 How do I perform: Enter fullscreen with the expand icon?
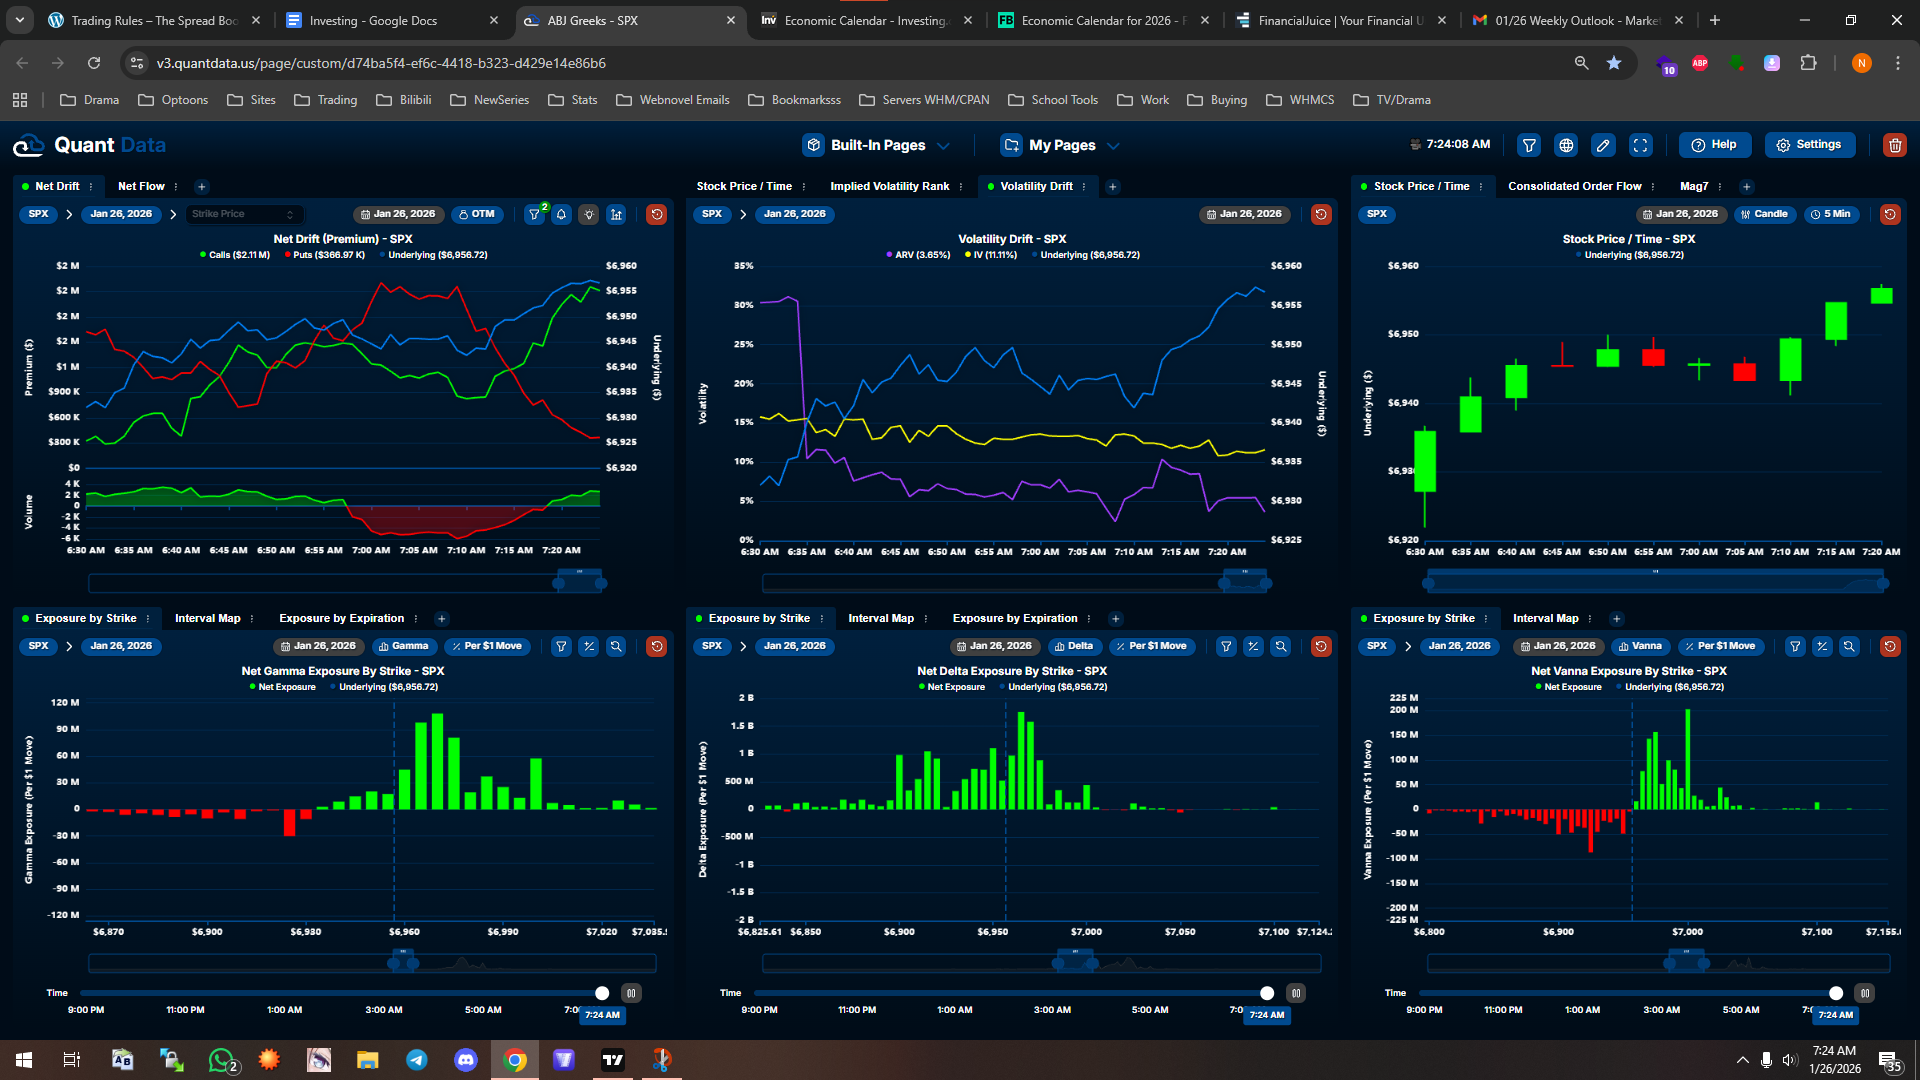pos(1641,145)
